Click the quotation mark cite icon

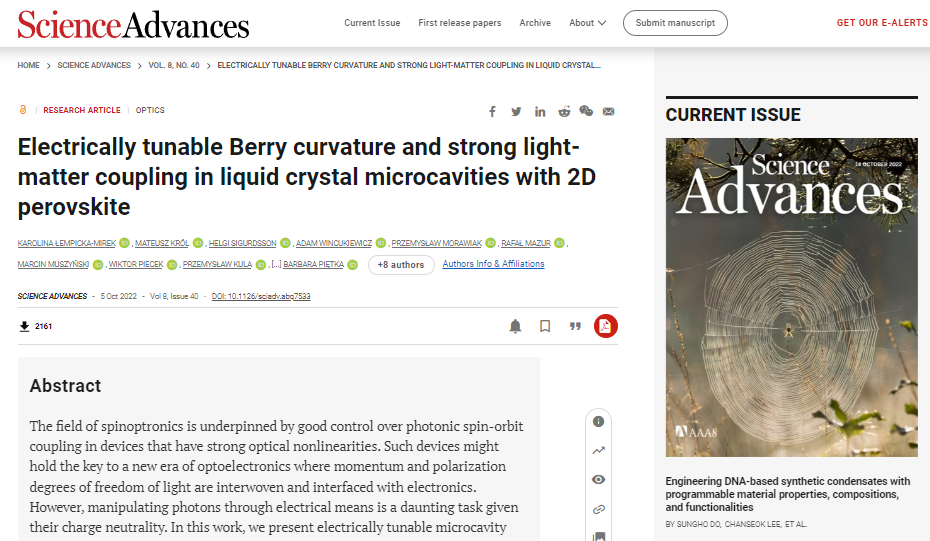[x=575, y=326]
